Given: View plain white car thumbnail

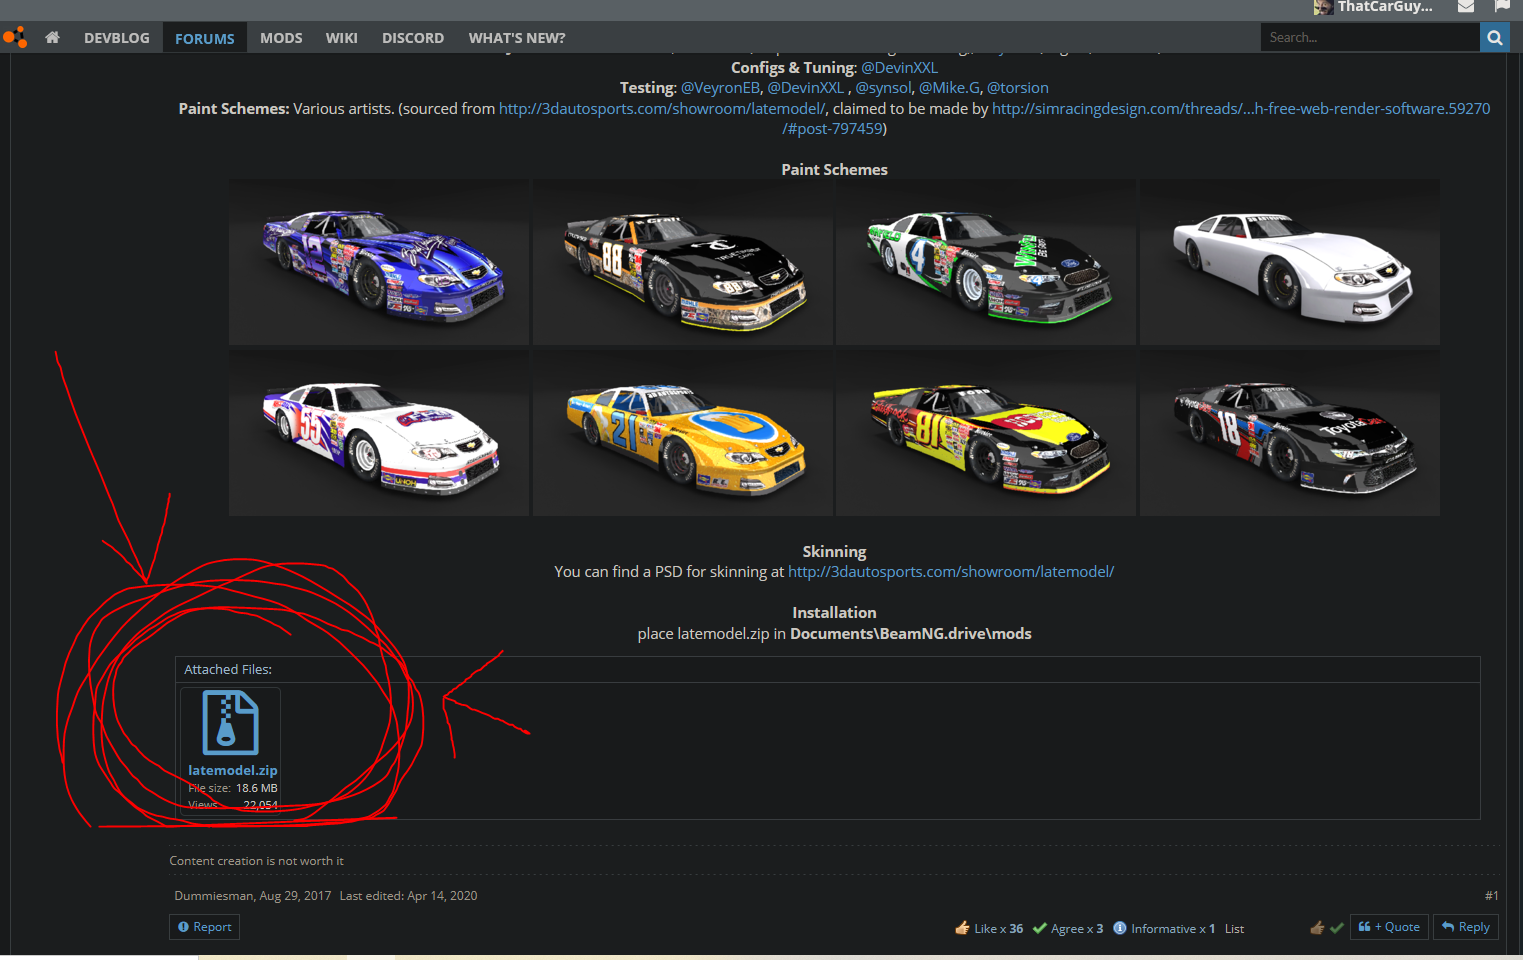Looking at the screenshot, I should pyautogui.click(x=1290, y=262).
